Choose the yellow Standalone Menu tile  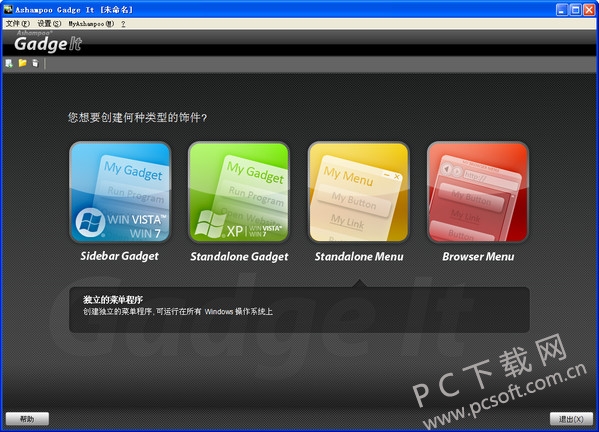pos(359,192)
